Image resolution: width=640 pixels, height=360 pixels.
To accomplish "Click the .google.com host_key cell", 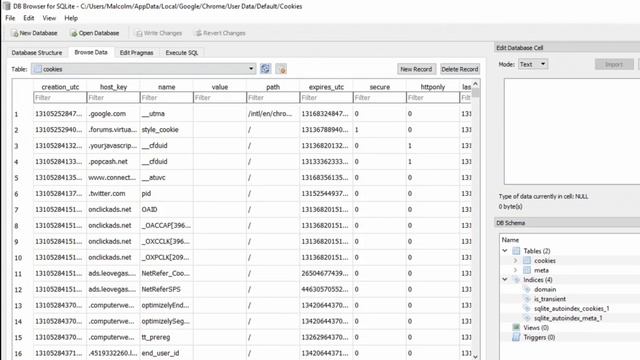I will pos(113,114).
